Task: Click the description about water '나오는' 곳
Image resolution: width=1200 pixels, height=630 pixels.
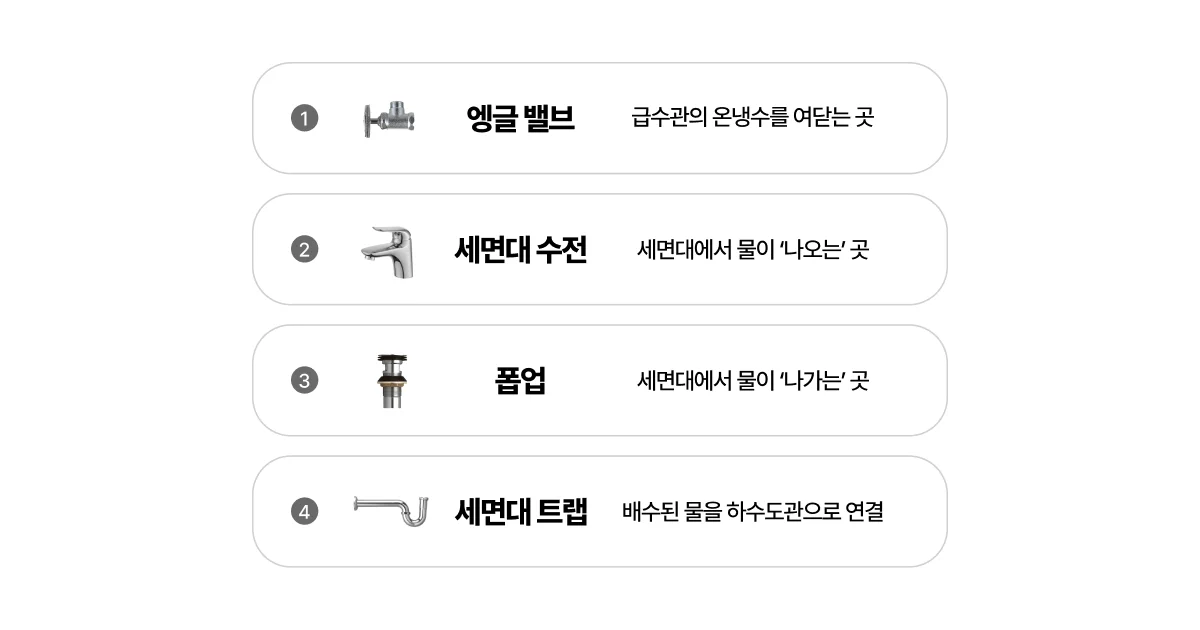Action: [x=752, y=250]
